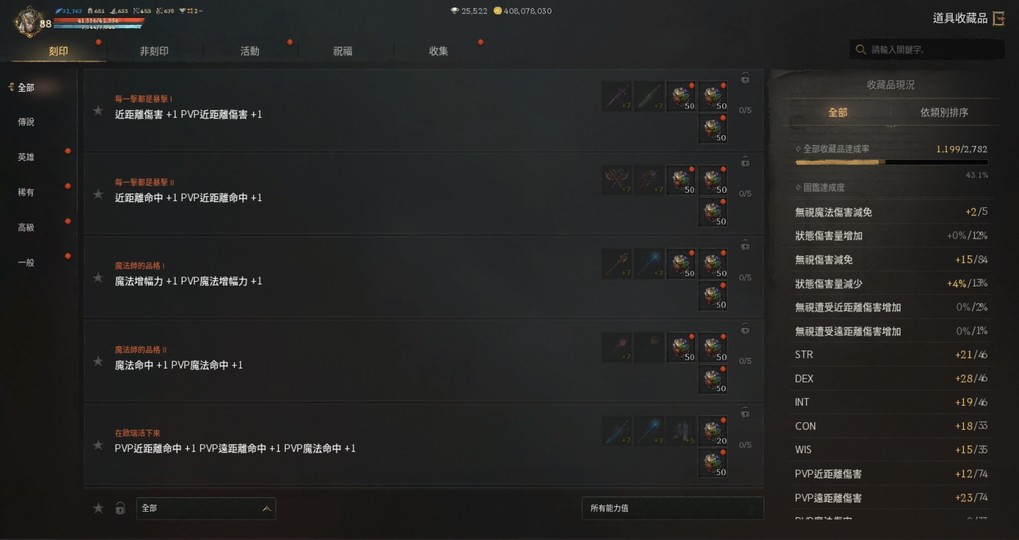The height and width of the screenshot is (540, 1019).
Task: Click the gem box with 20 count
Action: click(713, 431)
